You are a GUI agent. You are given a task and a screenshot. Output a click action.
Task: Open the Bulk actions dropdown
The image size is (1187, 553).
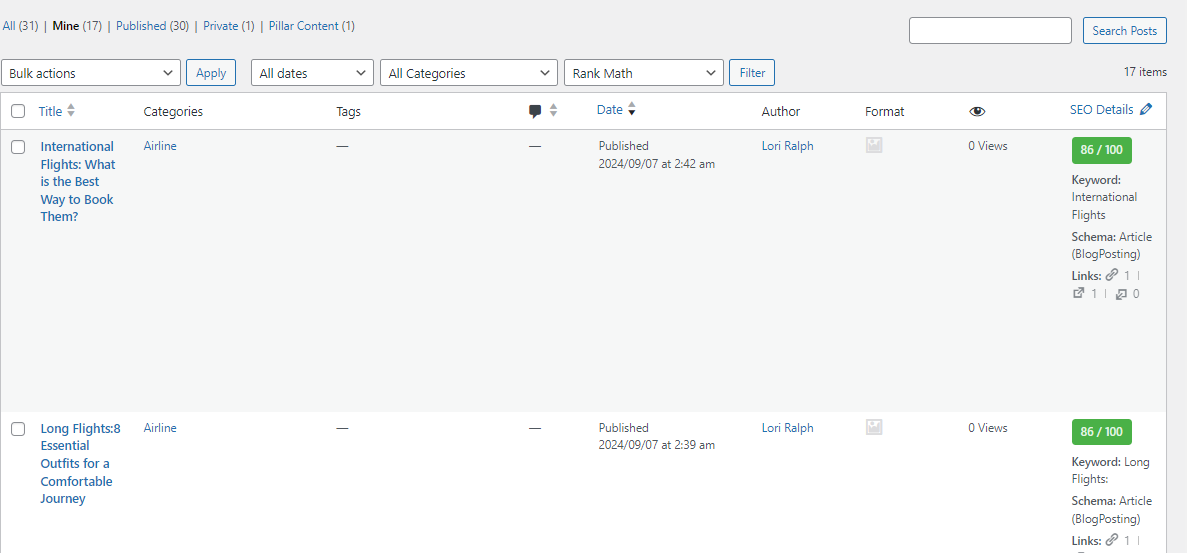[x=92, y=73]
